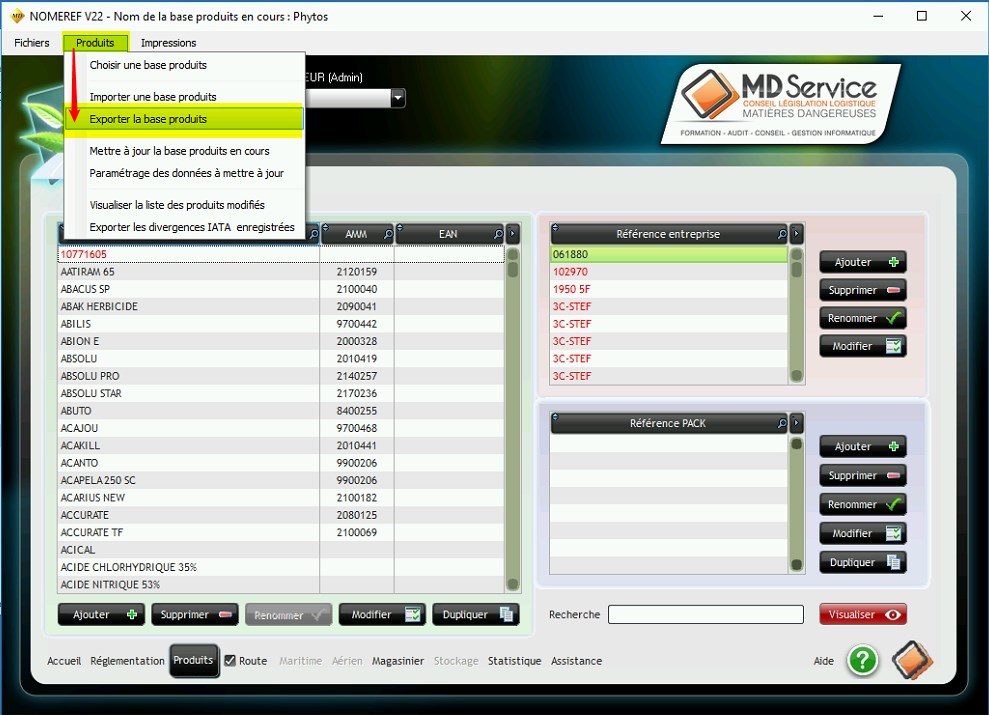Screen dimensions: 989x715
Task: Click the products list vertical scrollbar
Action: click(513, 420)
